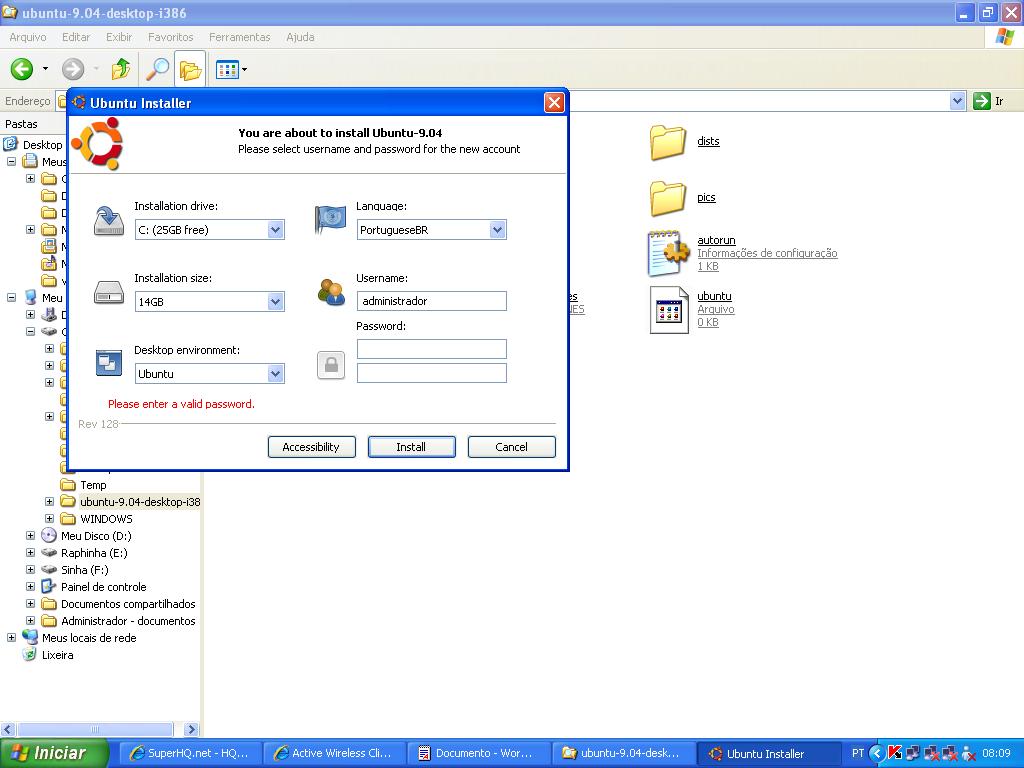This screenshot has height=768, width=1024.
Task: Click the desktop environment icon
Action: 108,363
